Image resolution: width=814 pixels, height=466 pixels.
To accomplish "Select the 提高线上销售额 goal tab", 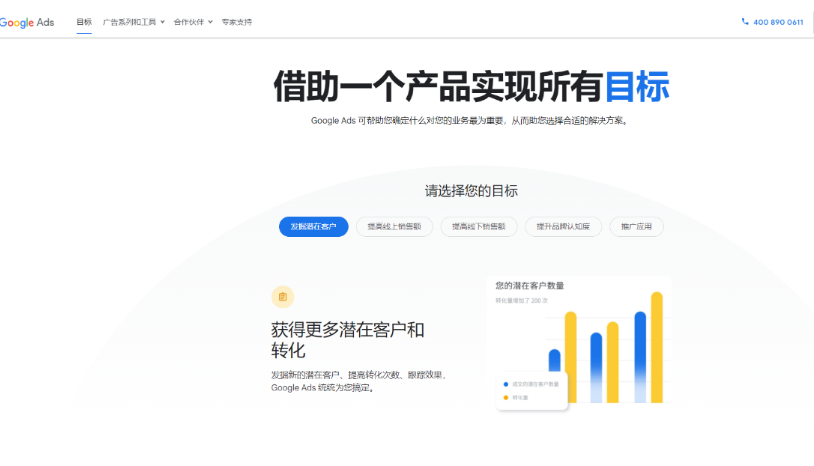I will coord(394,227).
